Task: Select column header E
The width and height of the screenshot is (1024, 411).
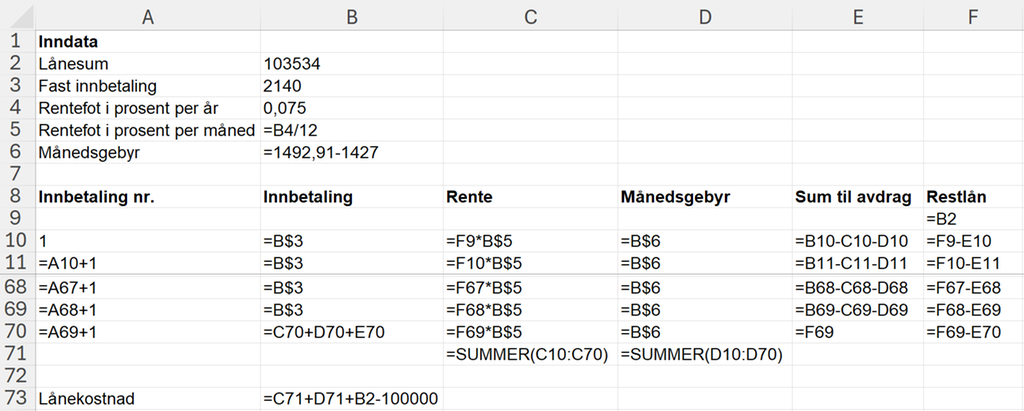Action: click(x=857, y=14)
